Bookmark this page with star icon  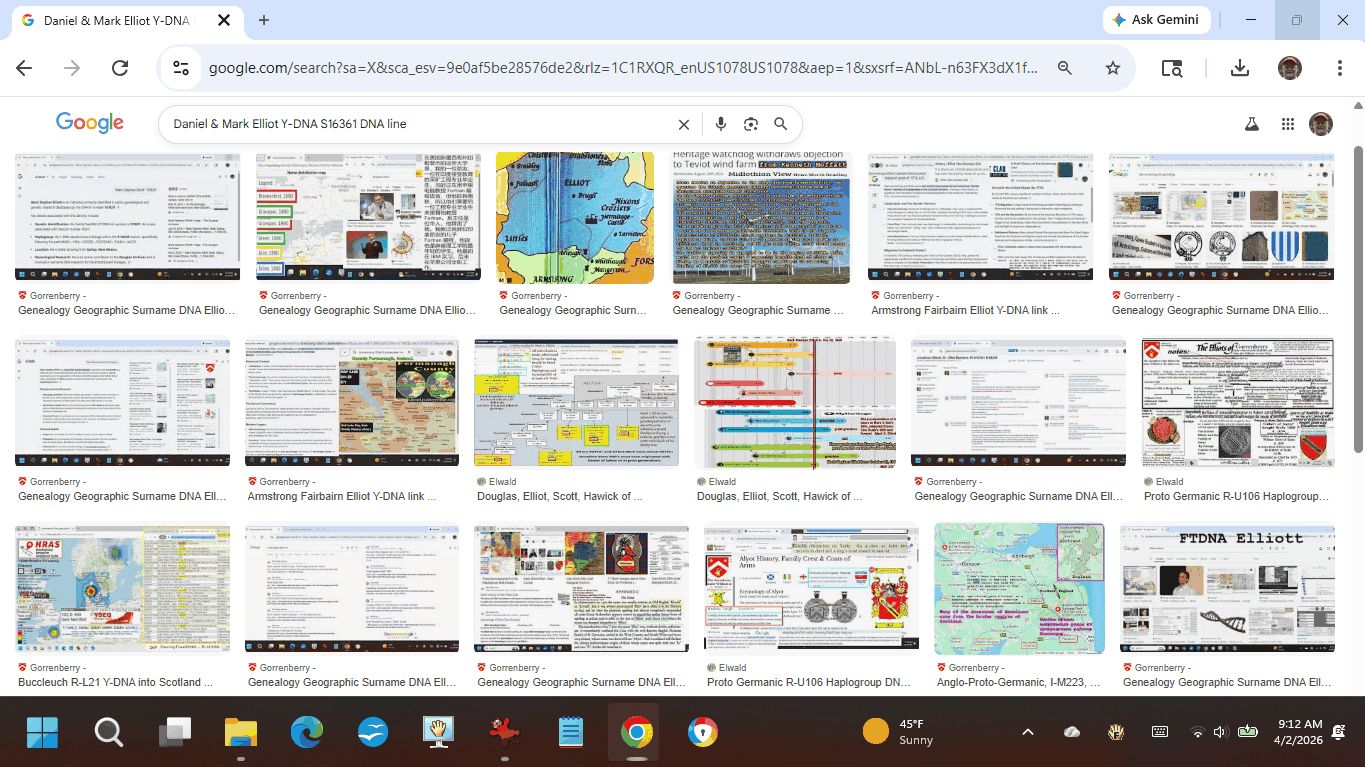pos(1112,68)
